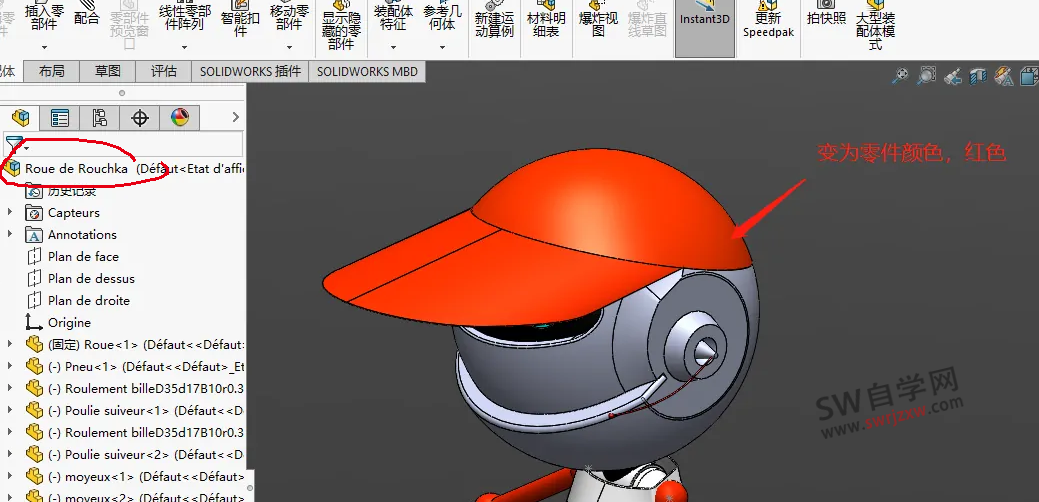Click Show Hidden Components (显示隐藏的零部件)
This screenshot has height=502, width=1039.
point(341,26)
